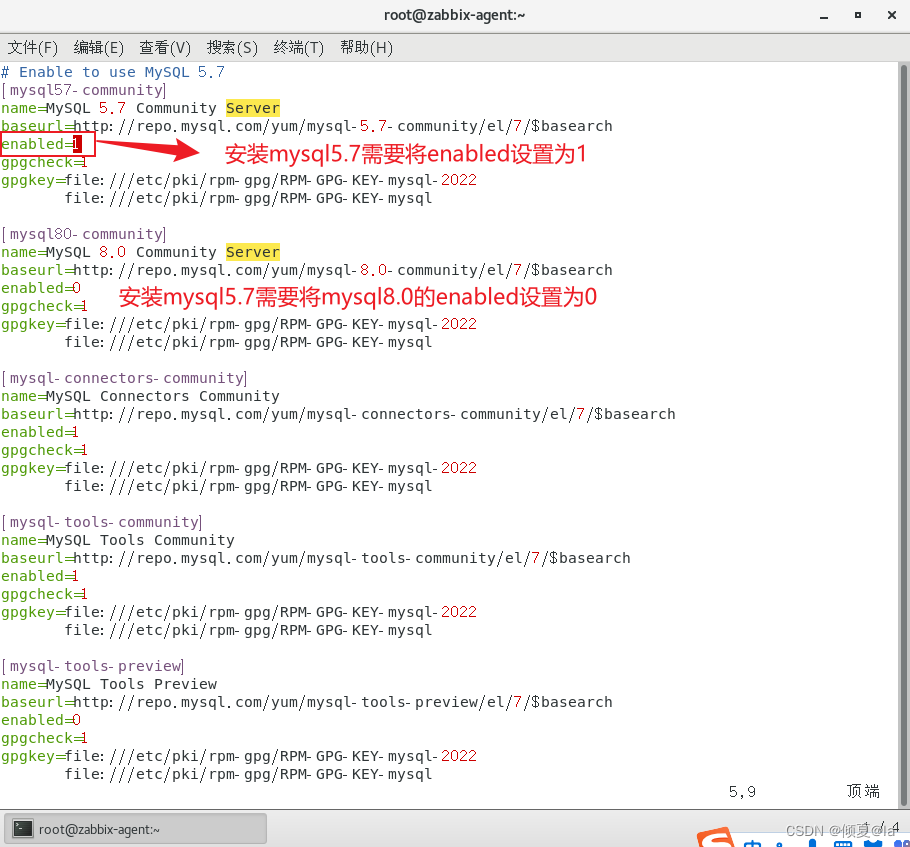Click the mysql-8.0-community baseurl line
This screenshot has height=847, width=910.
point(307,270)
